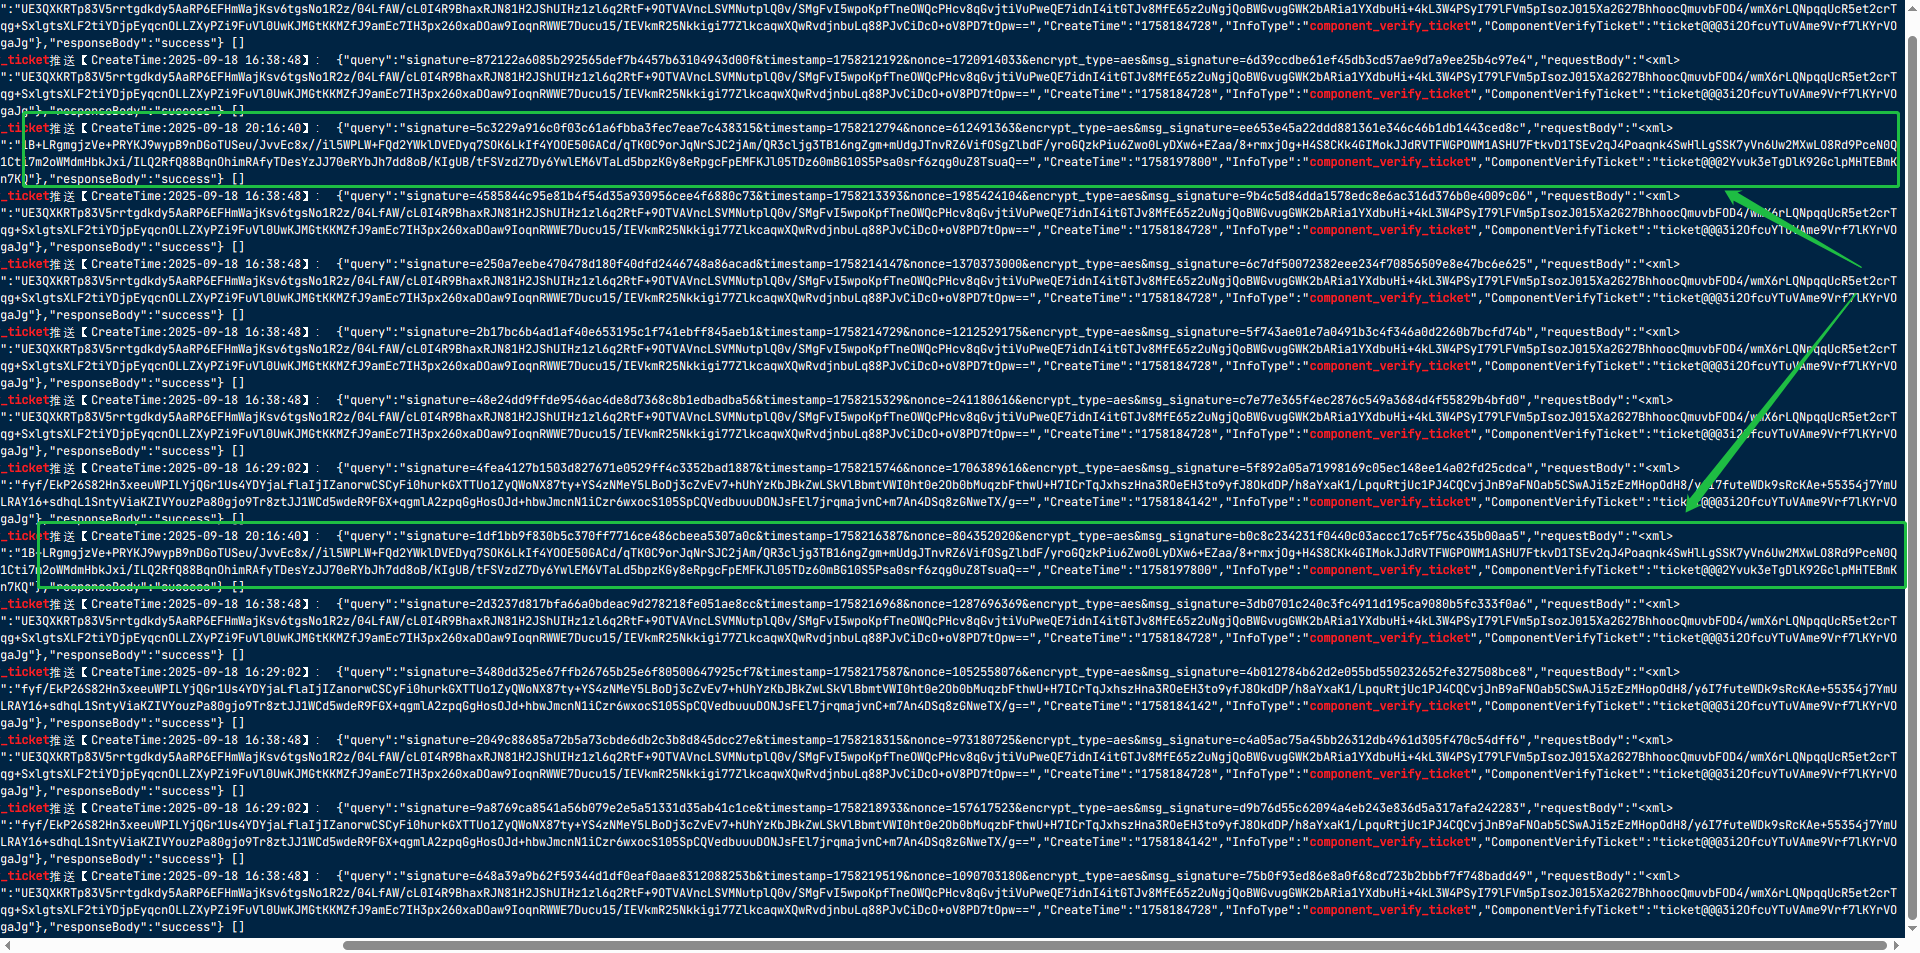This screenshot has height=953, width=1920.
Task: Click the text timestamp=1758212794
Action: point(833,128)
